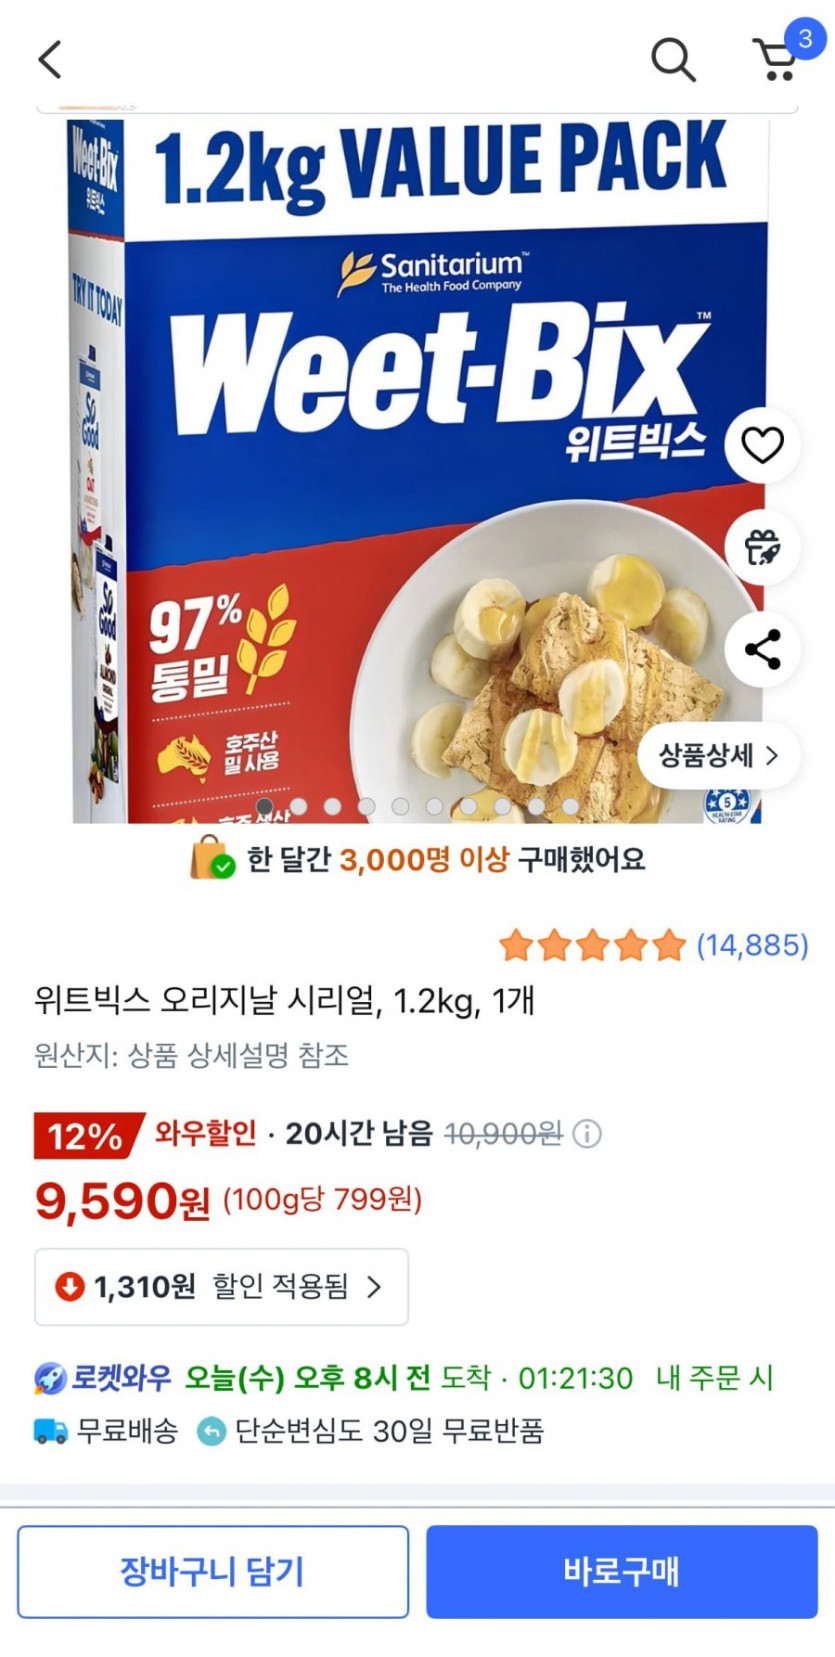Image resolution: width=835 pixels, height=1657 pixels.
Task: Tap the heart icon to wishlist product
Action: click(x=762, y=445)
